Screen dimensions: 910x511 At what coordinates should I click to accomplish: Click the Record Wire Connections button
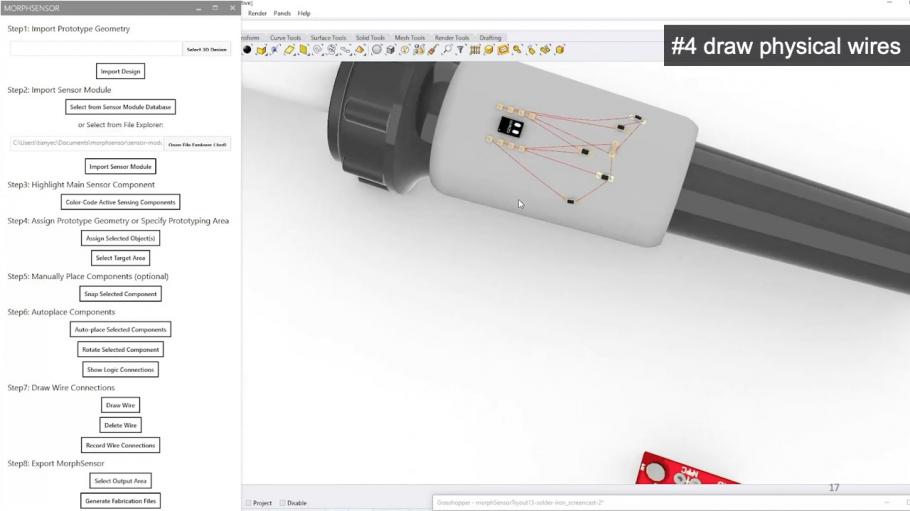[120, 445]
